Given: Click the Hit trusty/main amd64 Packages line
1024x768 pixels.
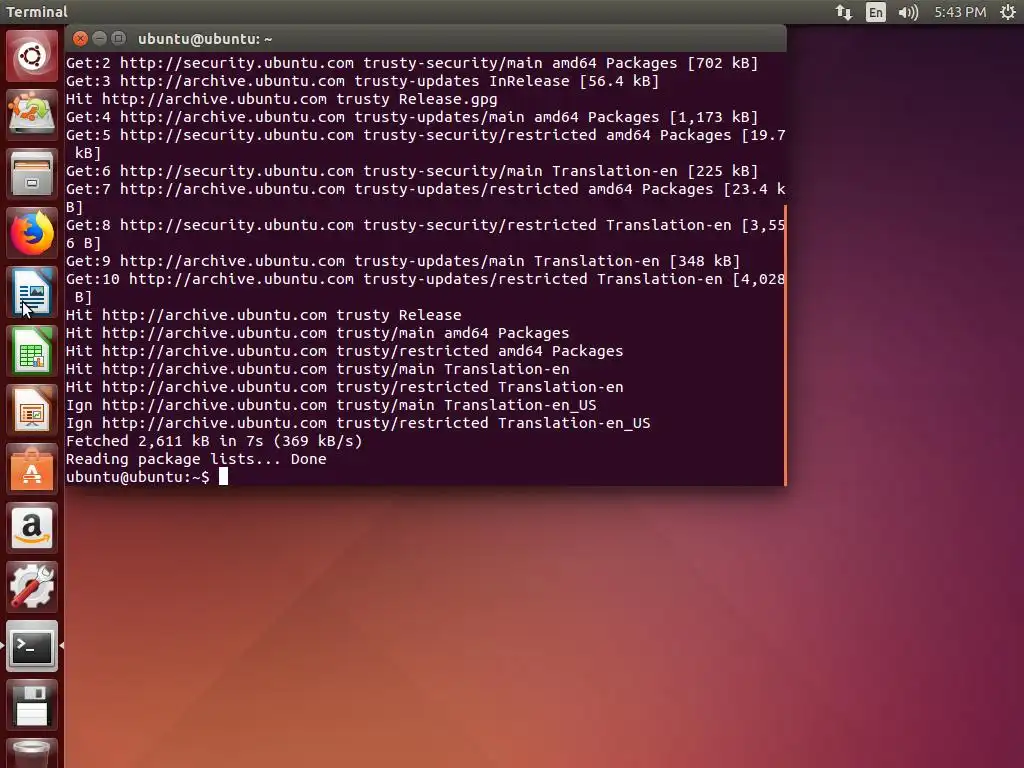Looking at the screenshot, I should pos(317,333).
